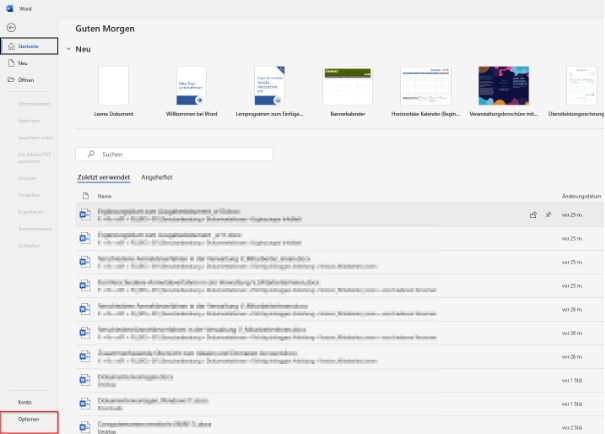
Task: Click the "vor 2 Std." date
Action: coord(572,427)
